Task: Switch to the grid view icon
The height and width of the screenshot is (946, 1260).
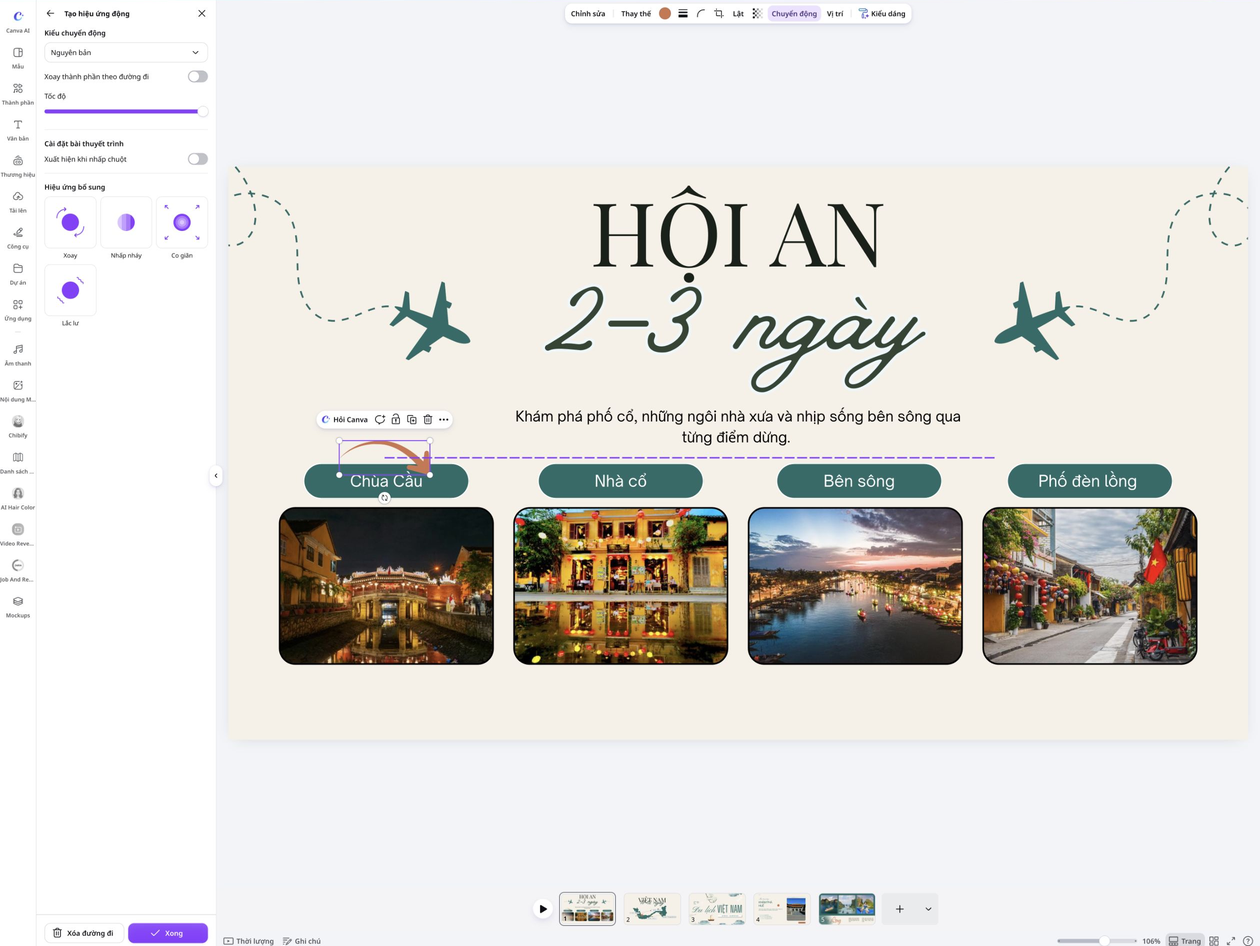Action: tap(1214, 941)
